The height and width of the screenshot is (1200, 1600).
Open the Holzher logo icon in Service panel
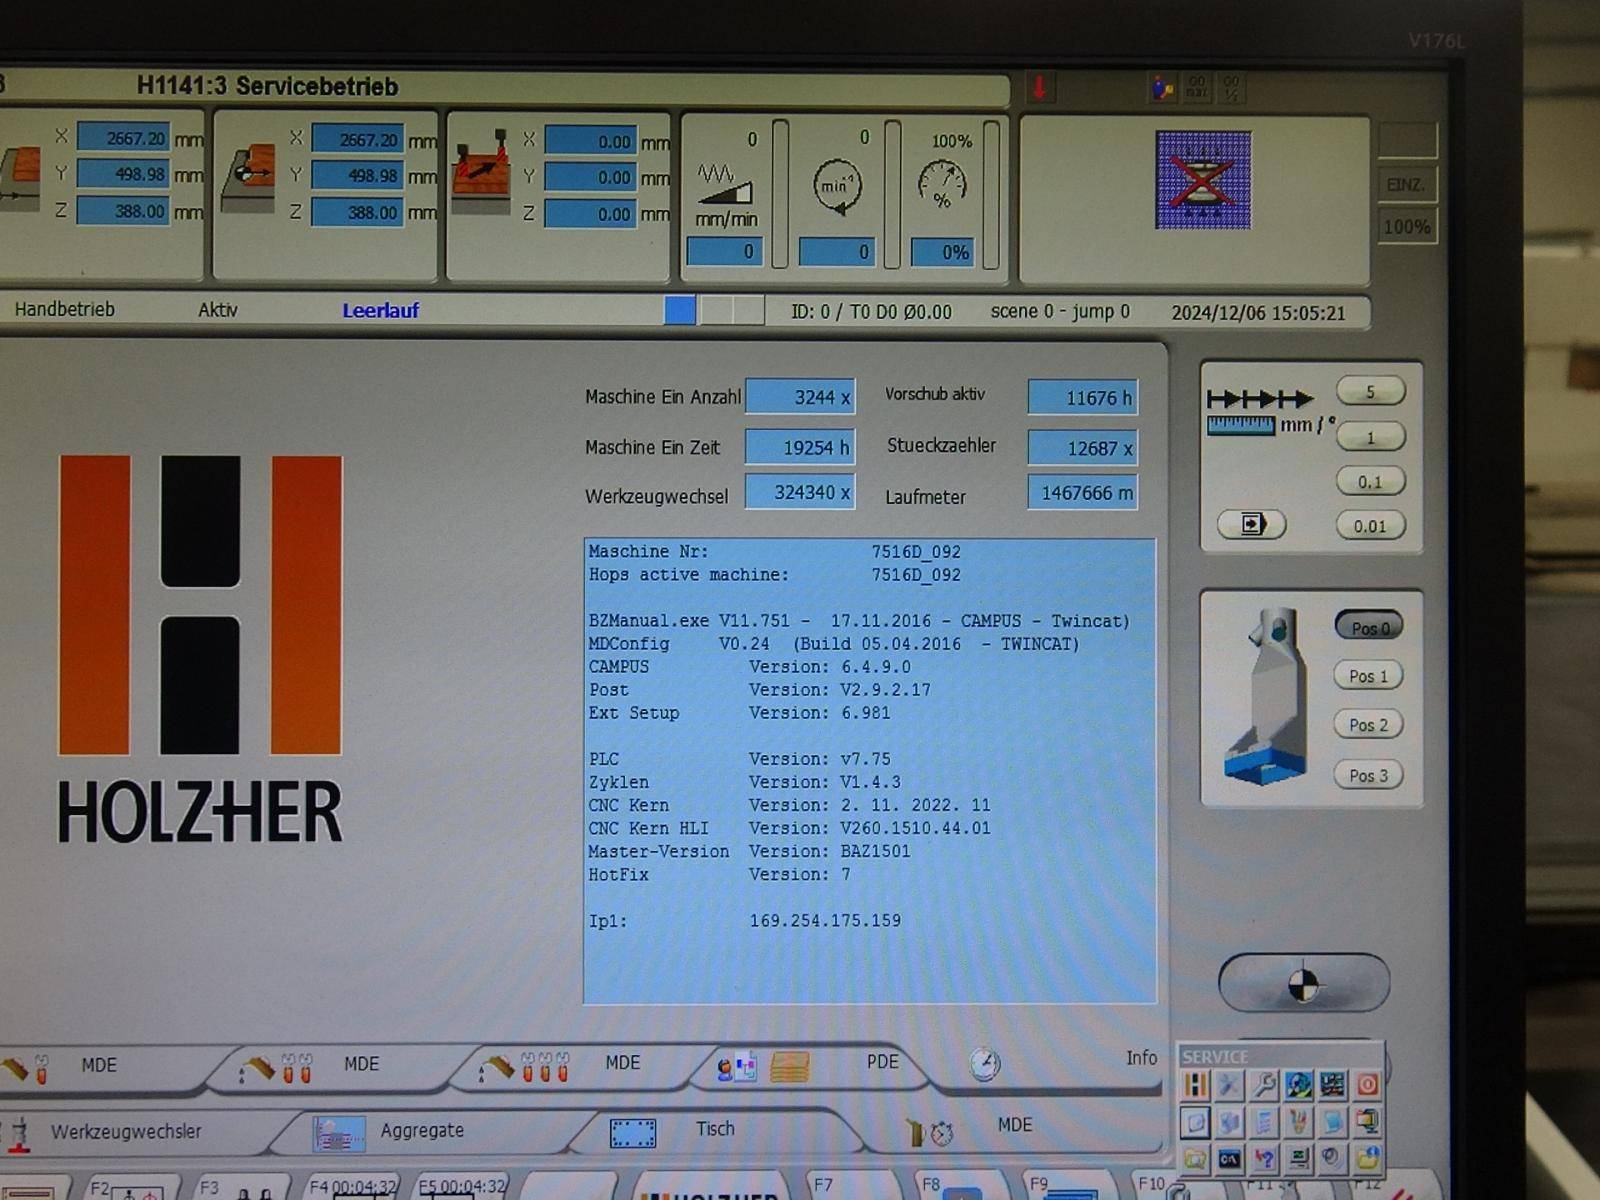pyautogui.click(x=1195, y=1085)
